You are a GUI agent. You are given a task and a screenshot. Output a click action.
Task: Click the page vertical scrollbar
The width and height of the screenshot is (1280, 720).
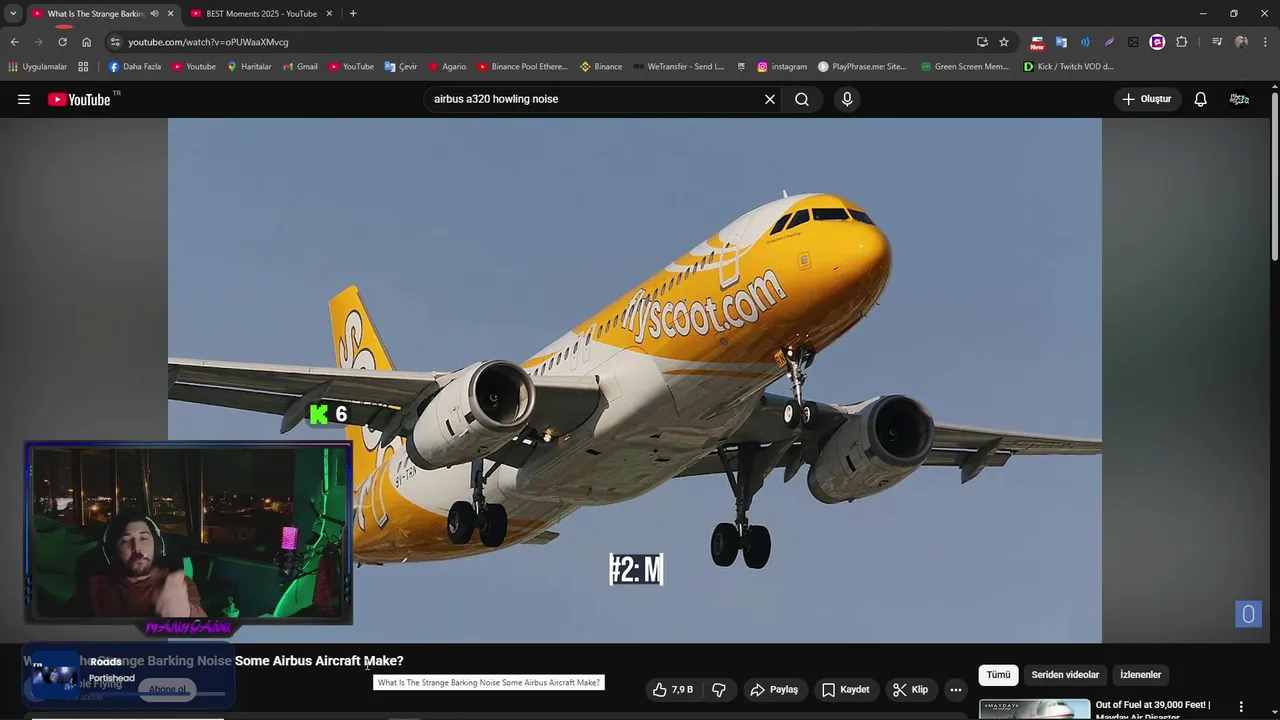coord(1274,175)
